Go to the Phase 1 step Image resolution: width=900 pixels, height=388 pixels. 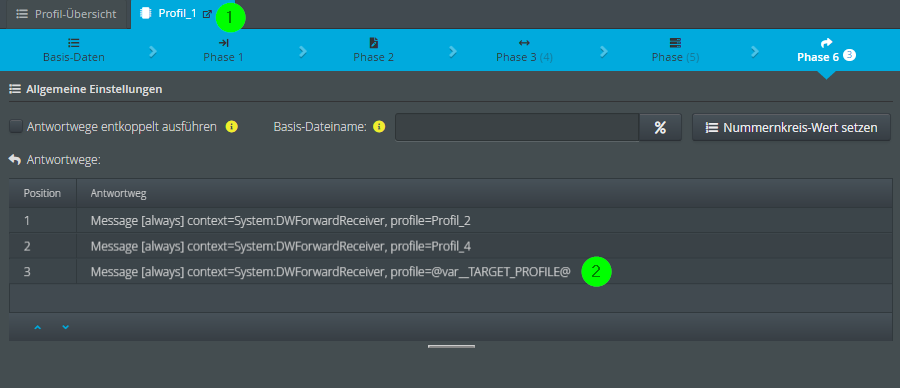(223, 50)
